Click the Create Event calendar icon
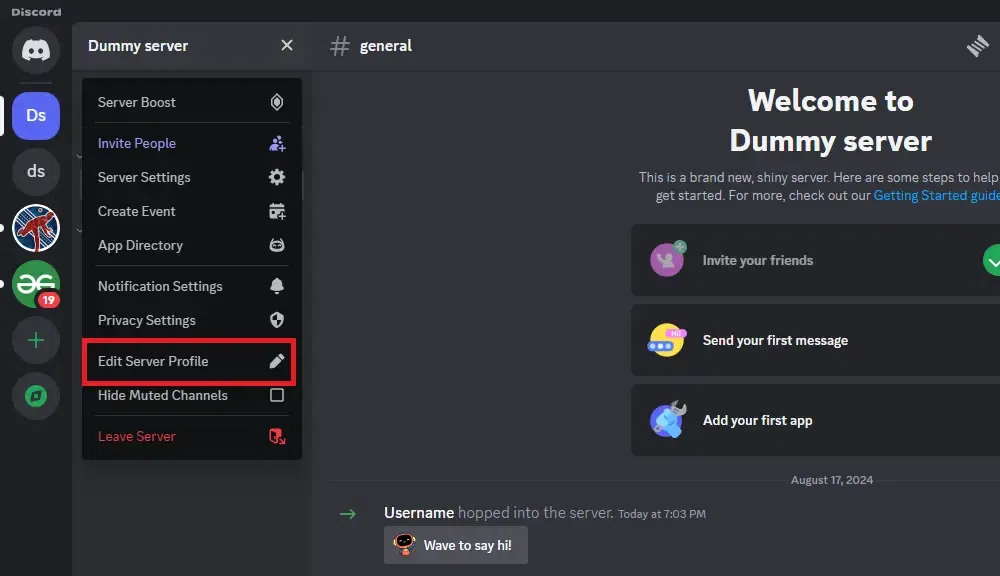The width and height of the screenshot is (1000, 576). pos(277,211)
